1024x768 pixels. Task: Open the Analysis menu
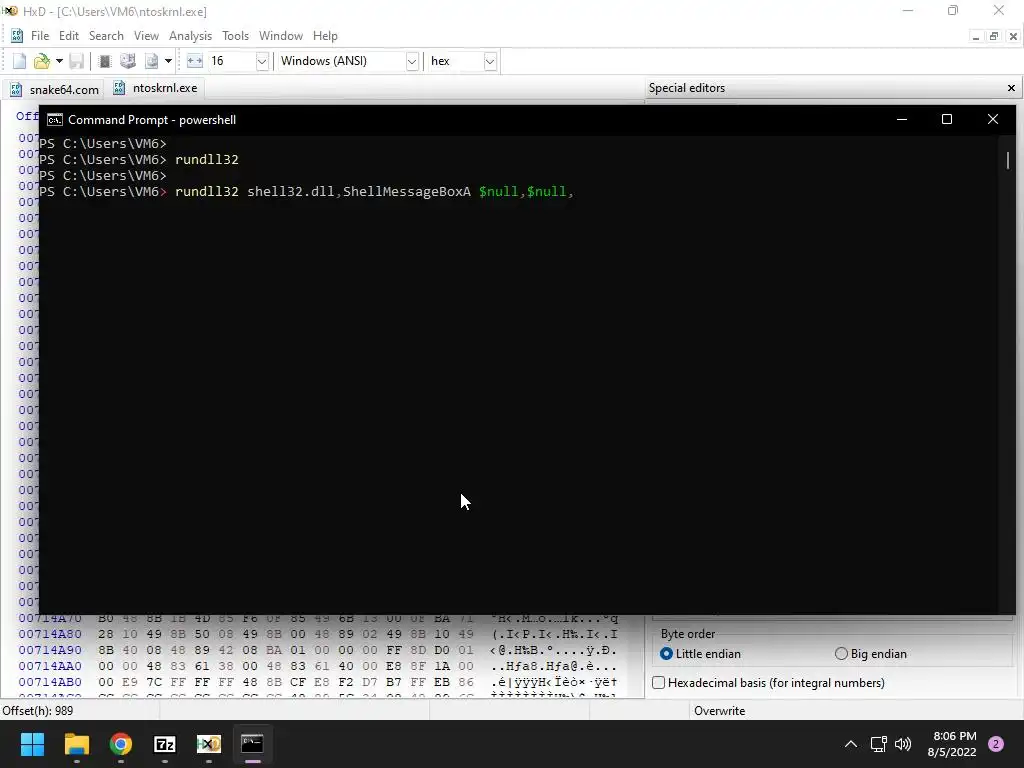click(x=190, y=36)
